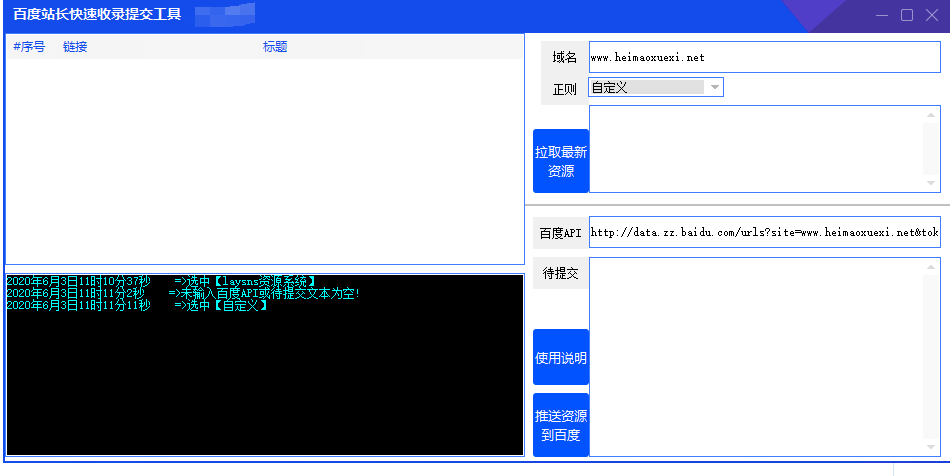Click the 百度API label
The height and width of the screenshot is (476, 950).
tap(560, 233)
